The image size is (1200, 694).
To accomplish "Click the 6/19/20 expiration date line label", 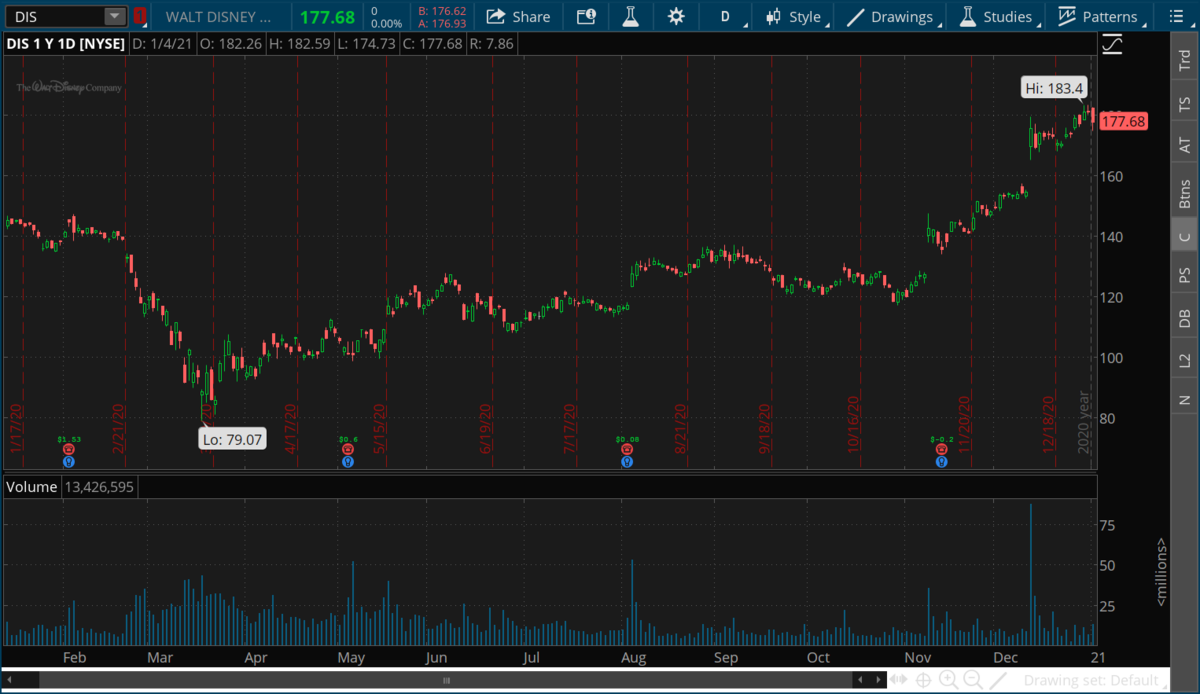I will 486,428.
